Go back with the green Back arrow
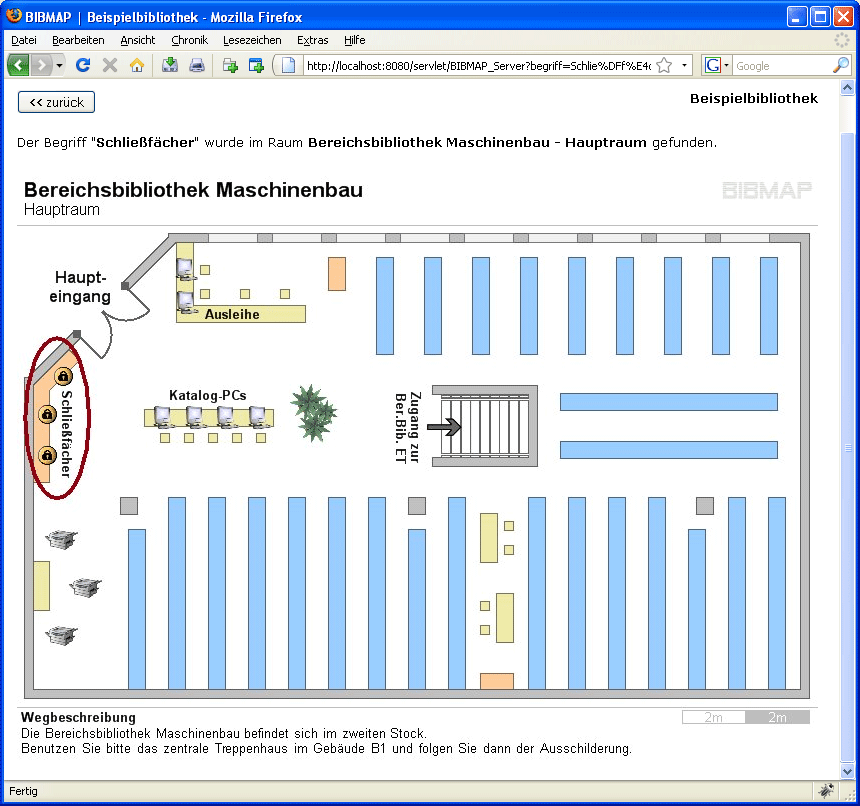Viewport: 860px width, 806px height. point(18,66)
